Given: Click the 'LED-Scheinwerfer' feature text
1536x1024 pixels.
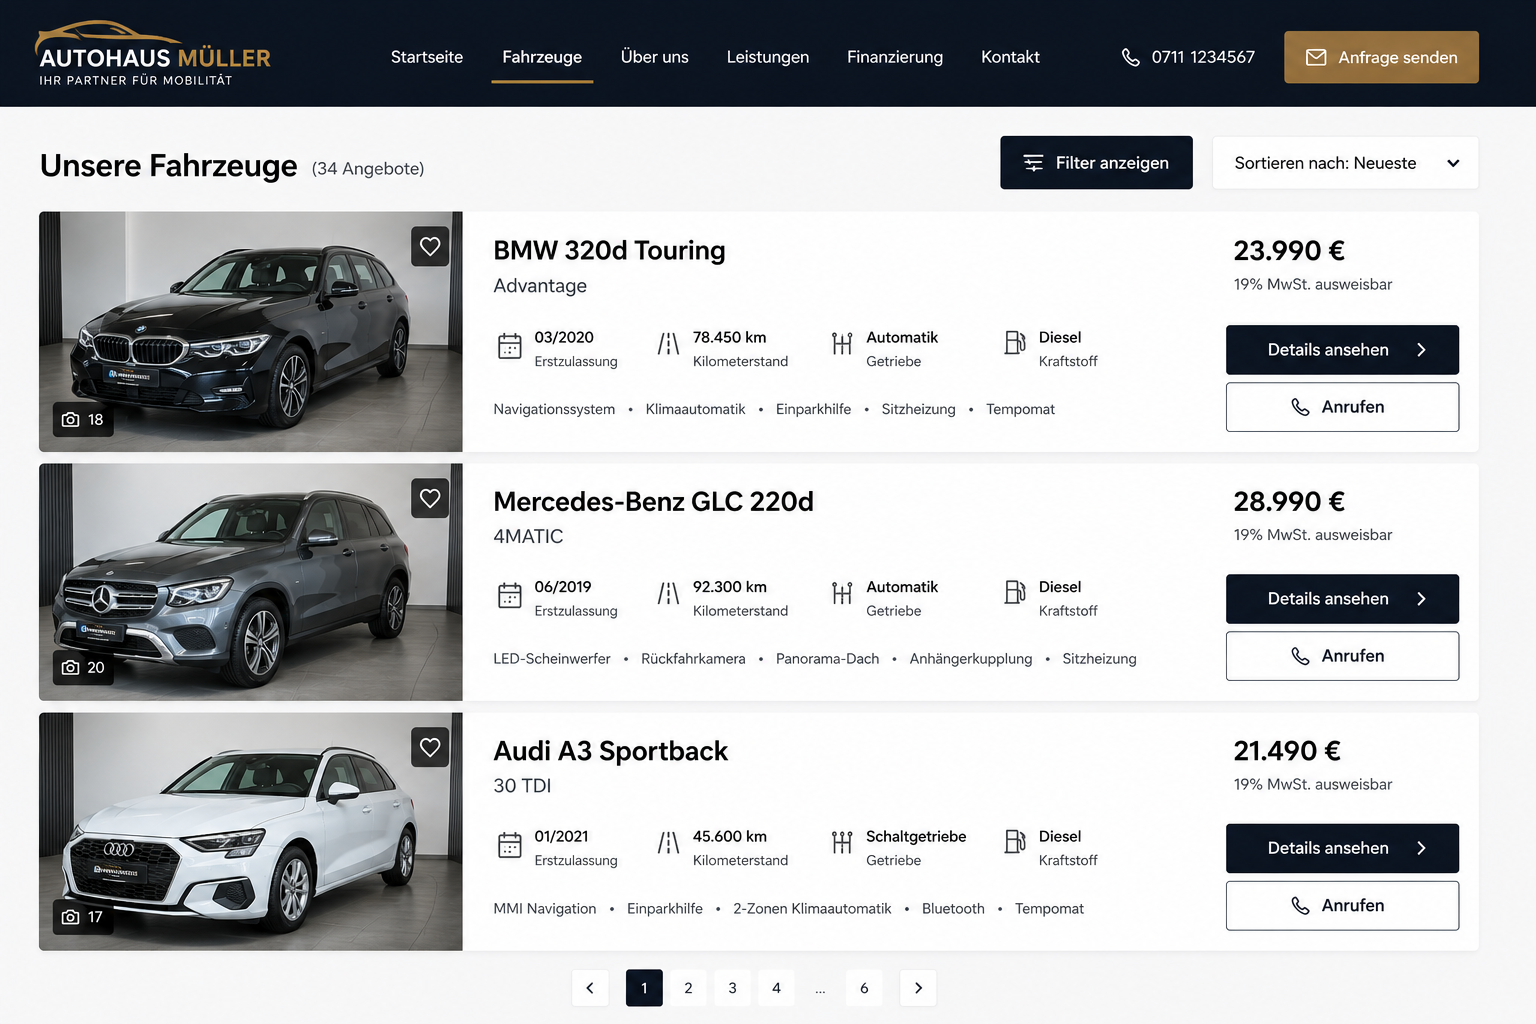Looking at the screenshot, I should [552, 659].
